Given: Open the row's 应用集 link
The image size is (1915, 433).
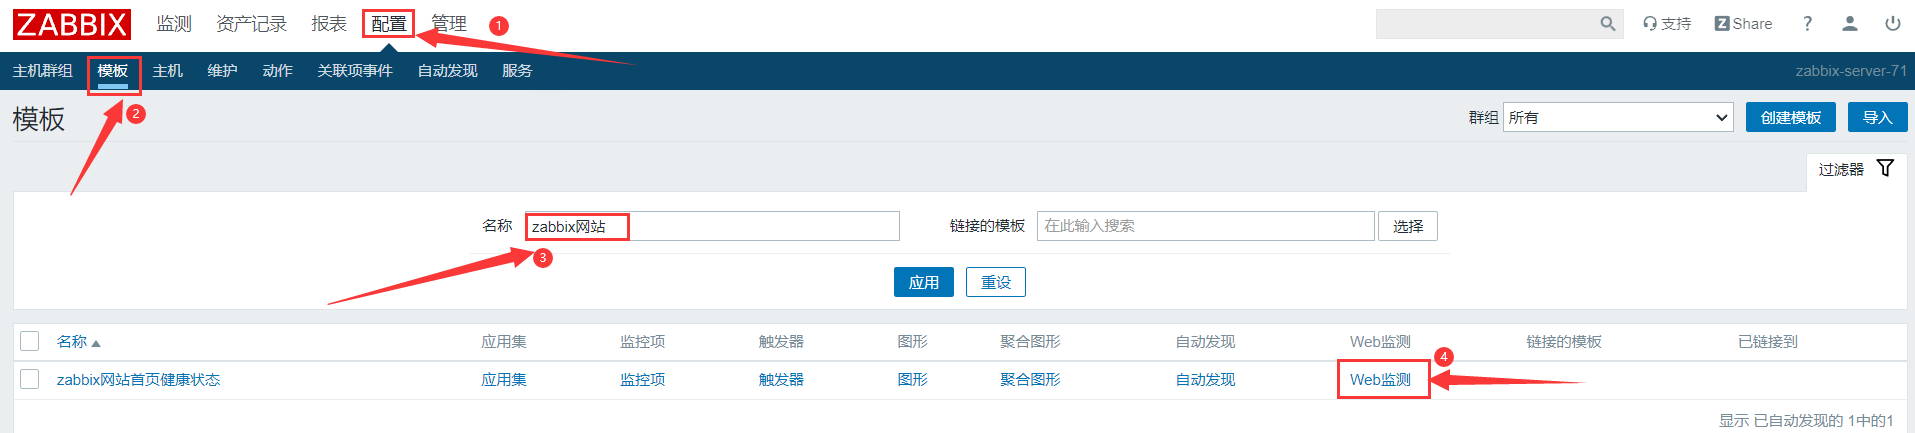Looking at the screenshot, I should coord(504,380).
